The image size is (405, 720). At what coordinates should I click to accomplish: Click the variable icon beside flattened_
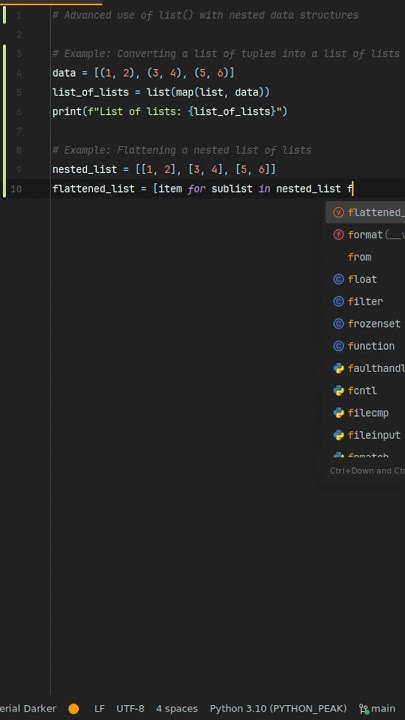(x=338, y=212)
